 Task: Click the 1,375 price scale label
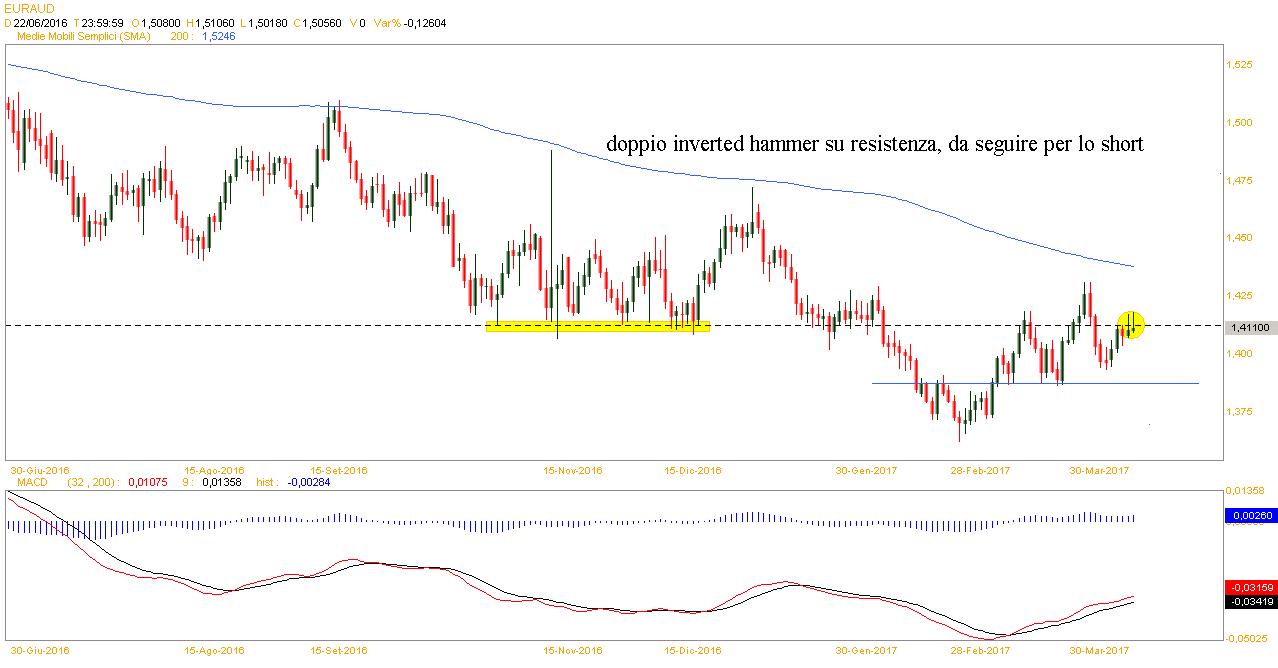click(1238, 412)
